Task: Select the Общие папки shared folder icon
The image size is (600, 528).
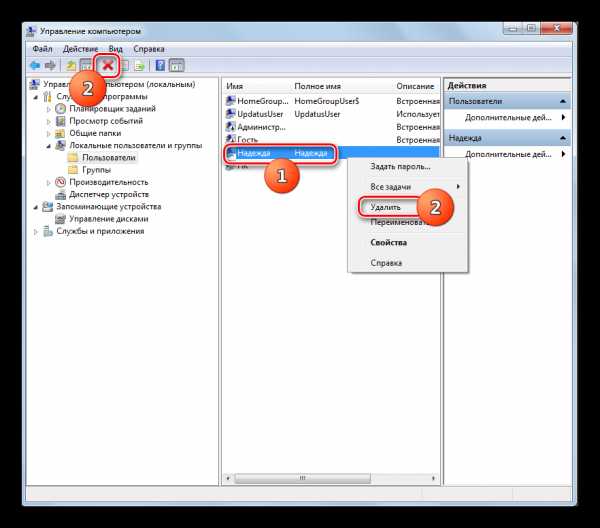Action: (x=60, y=134)
